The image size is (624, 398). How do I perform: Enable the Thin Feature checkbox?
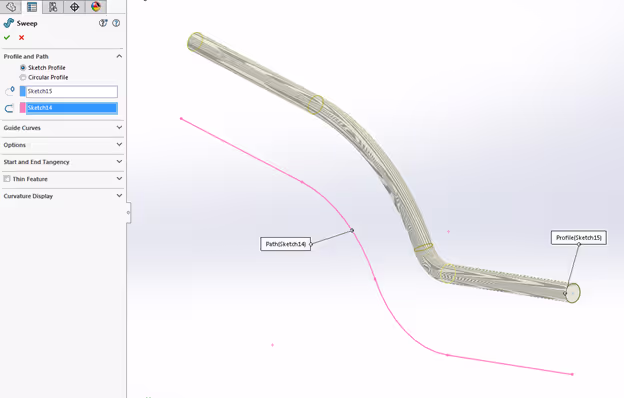pyautogui.click(x=7, y=179)
